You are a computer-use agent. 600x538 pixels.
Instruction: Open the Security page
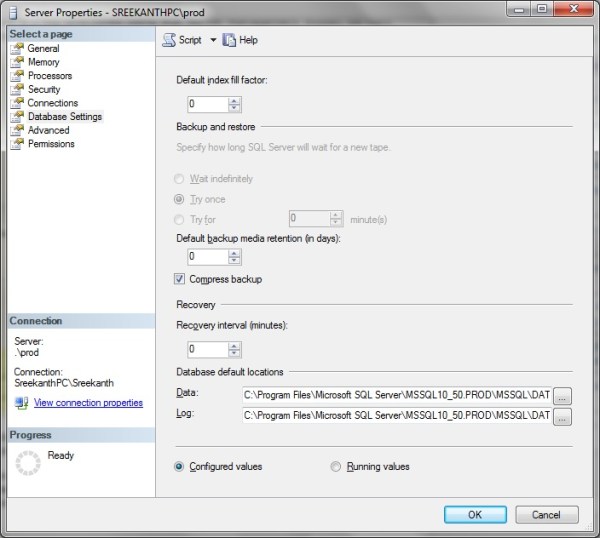coord(44,89)
